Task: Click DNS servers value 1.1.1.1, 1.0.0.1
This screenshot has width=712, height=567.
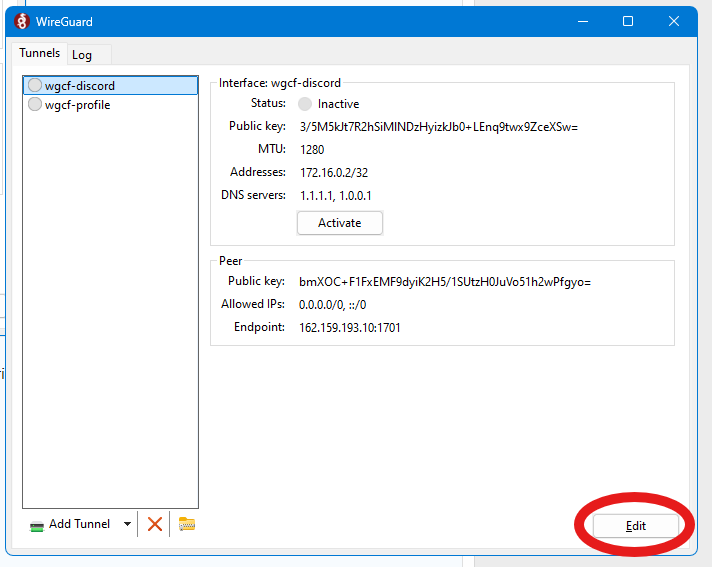Action: click(336, 196)
